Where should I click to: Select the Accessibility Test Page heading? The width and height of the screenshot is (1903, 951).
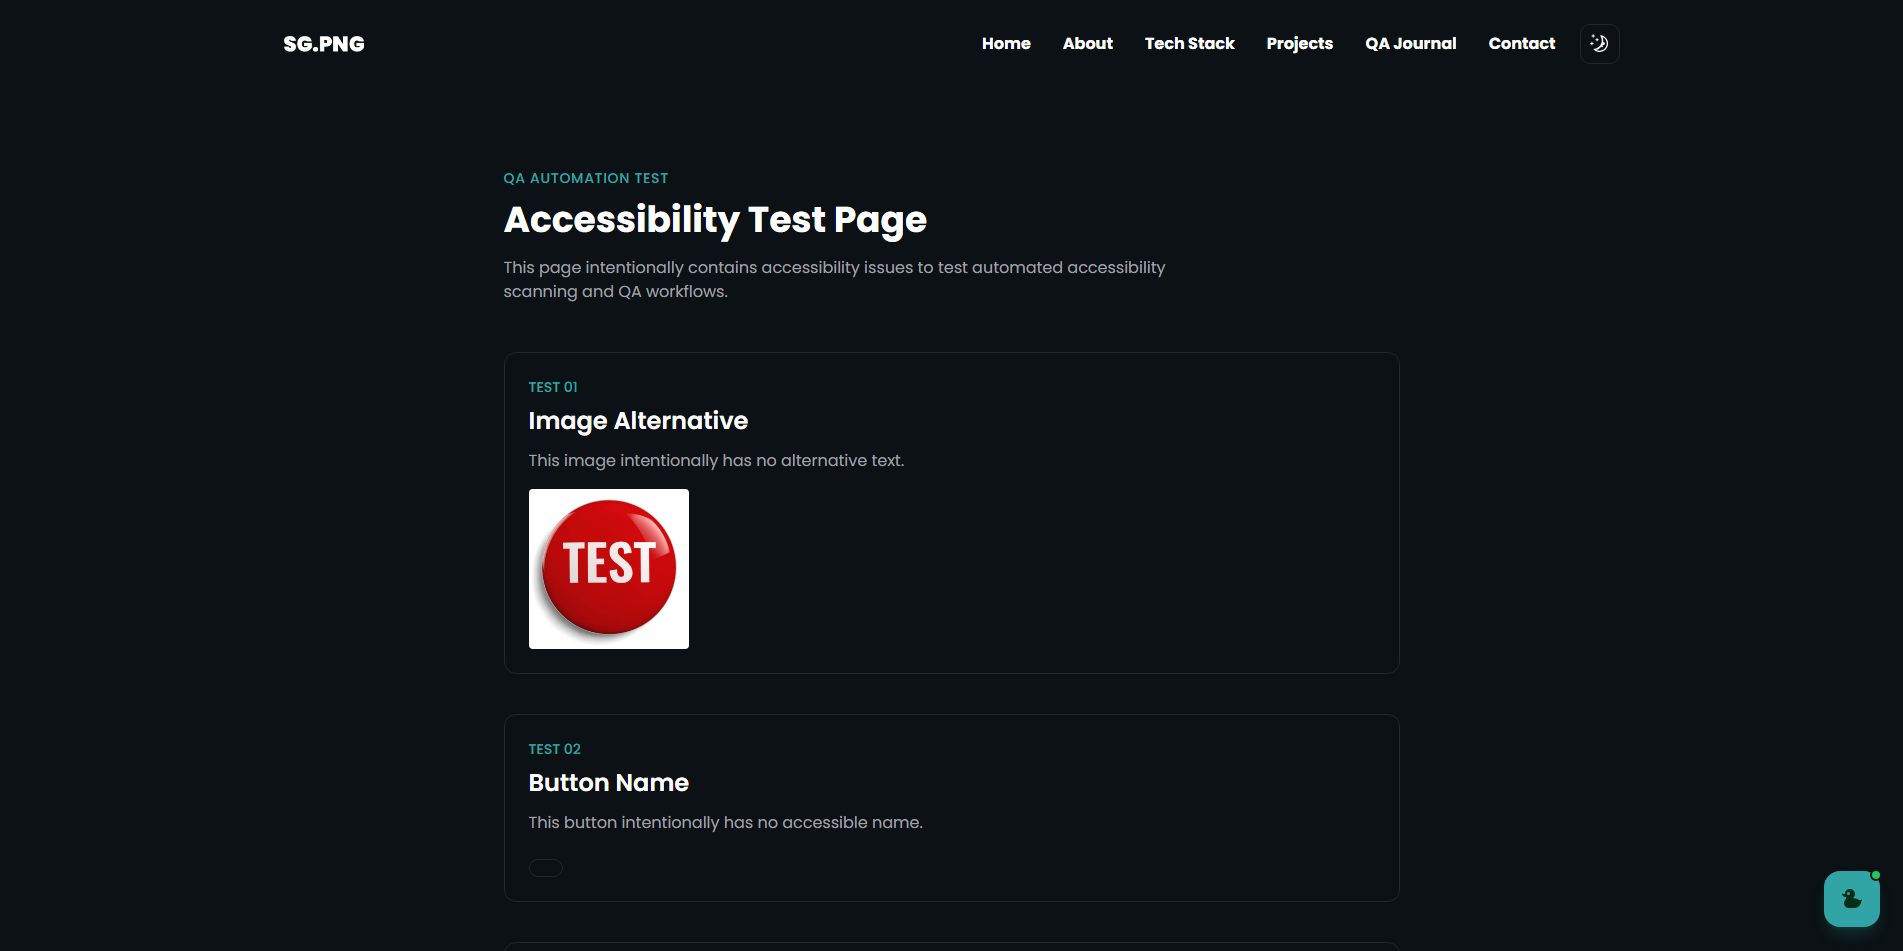[716, 220]
